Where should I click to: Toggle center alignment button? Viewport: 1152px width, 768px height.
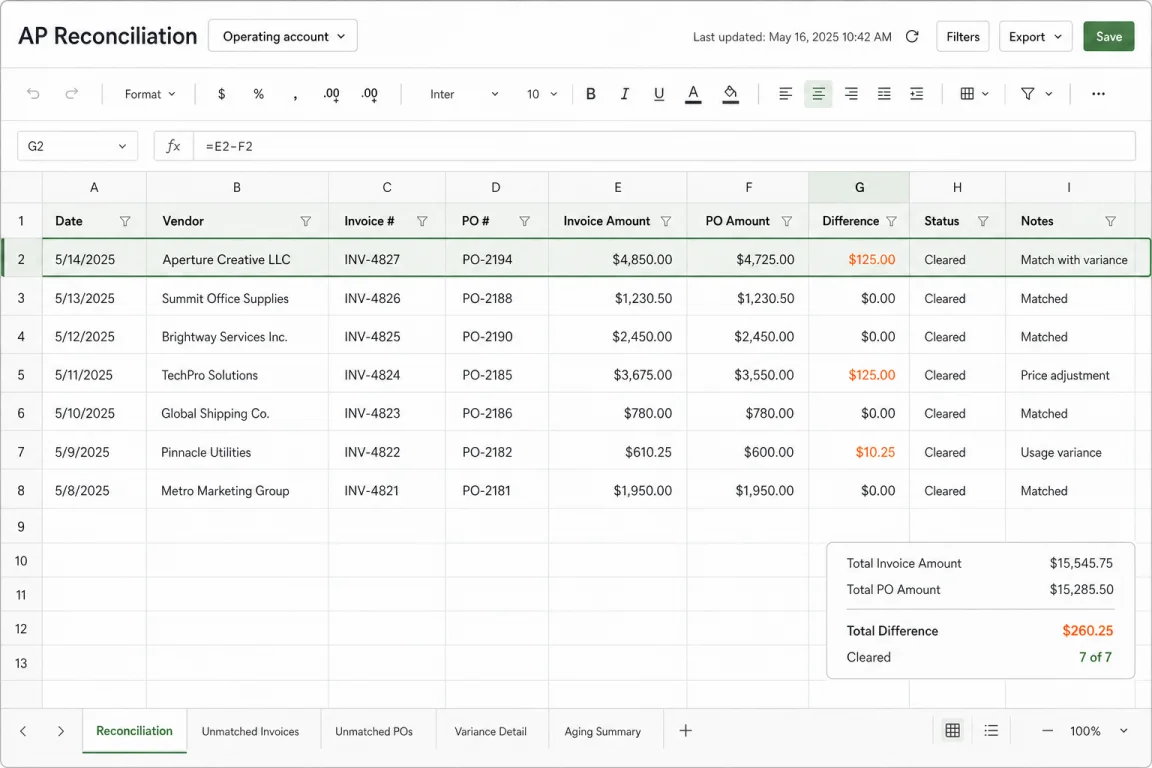(x=818, y=94)
